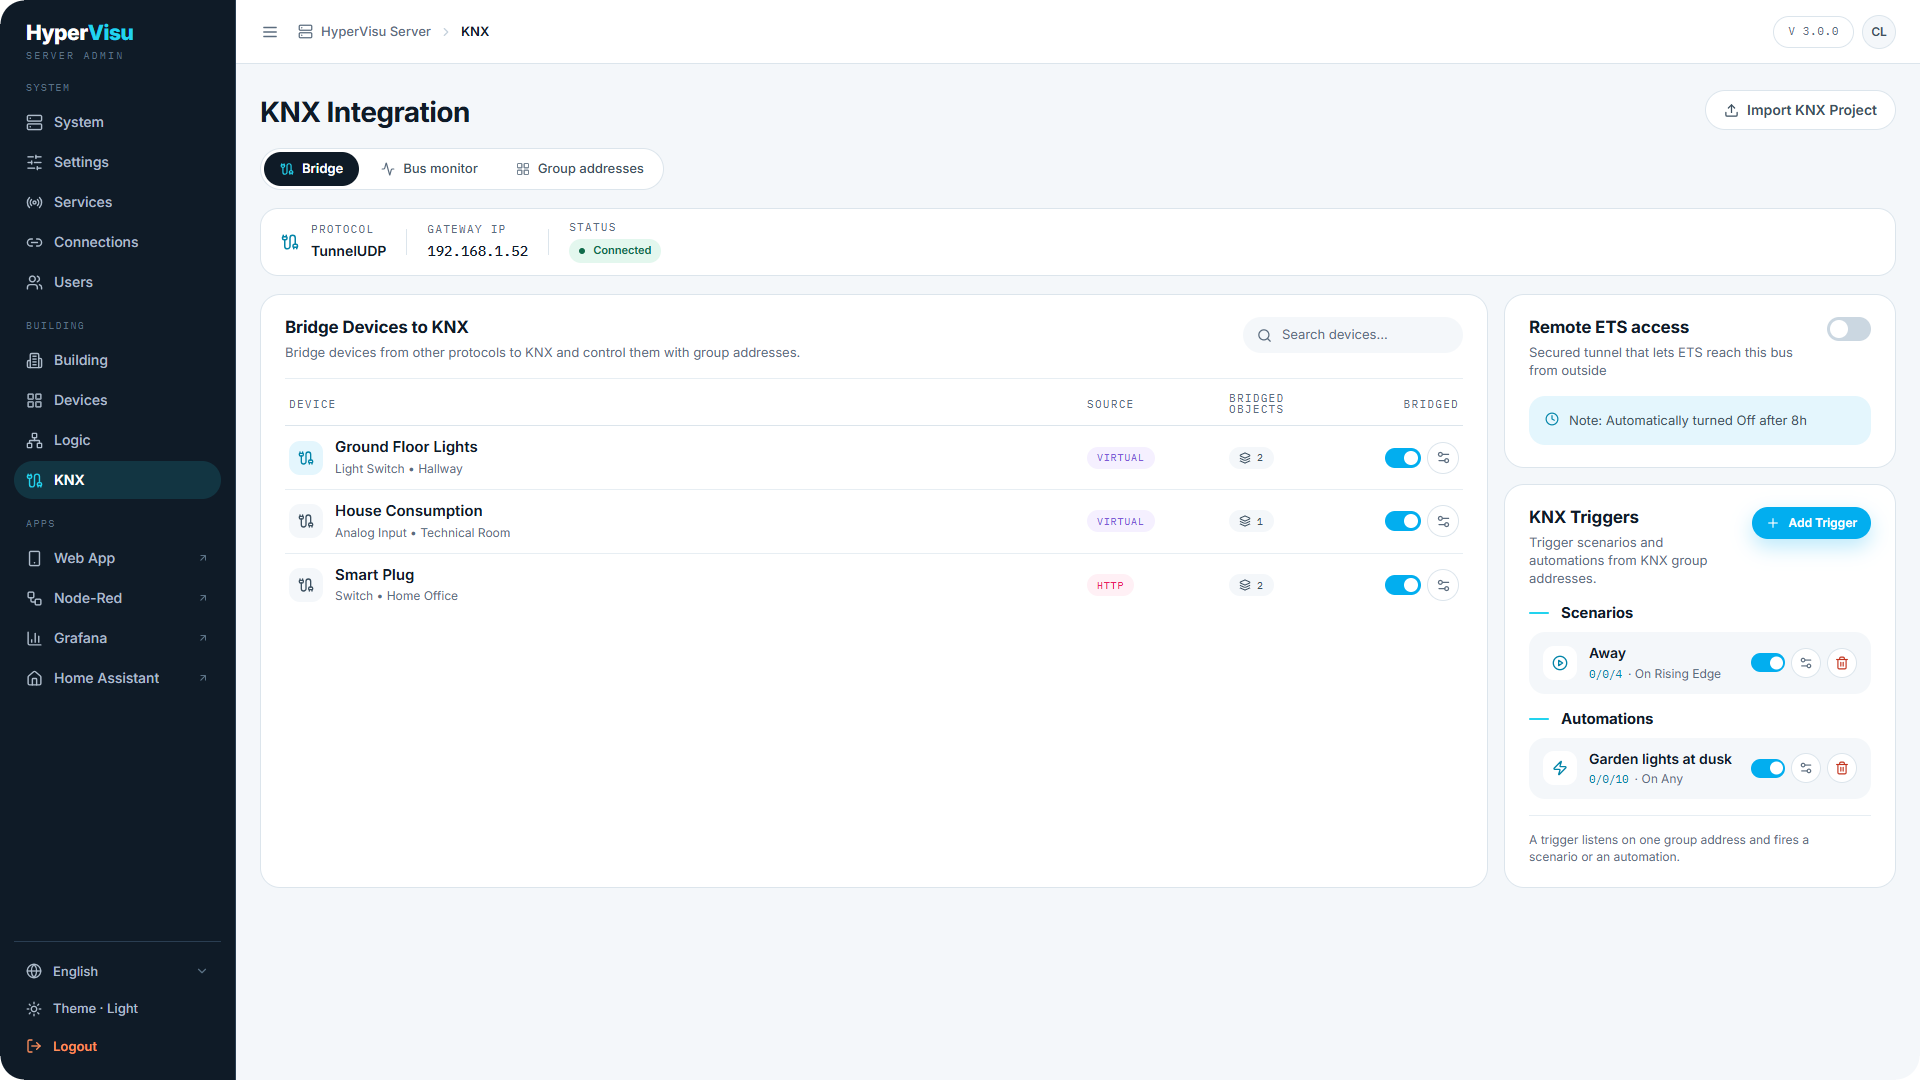Toggle bridged switch for House Consumption
This screenshot has height=1080, width=1920.
pyautogui.click(x=1402, y=522)
